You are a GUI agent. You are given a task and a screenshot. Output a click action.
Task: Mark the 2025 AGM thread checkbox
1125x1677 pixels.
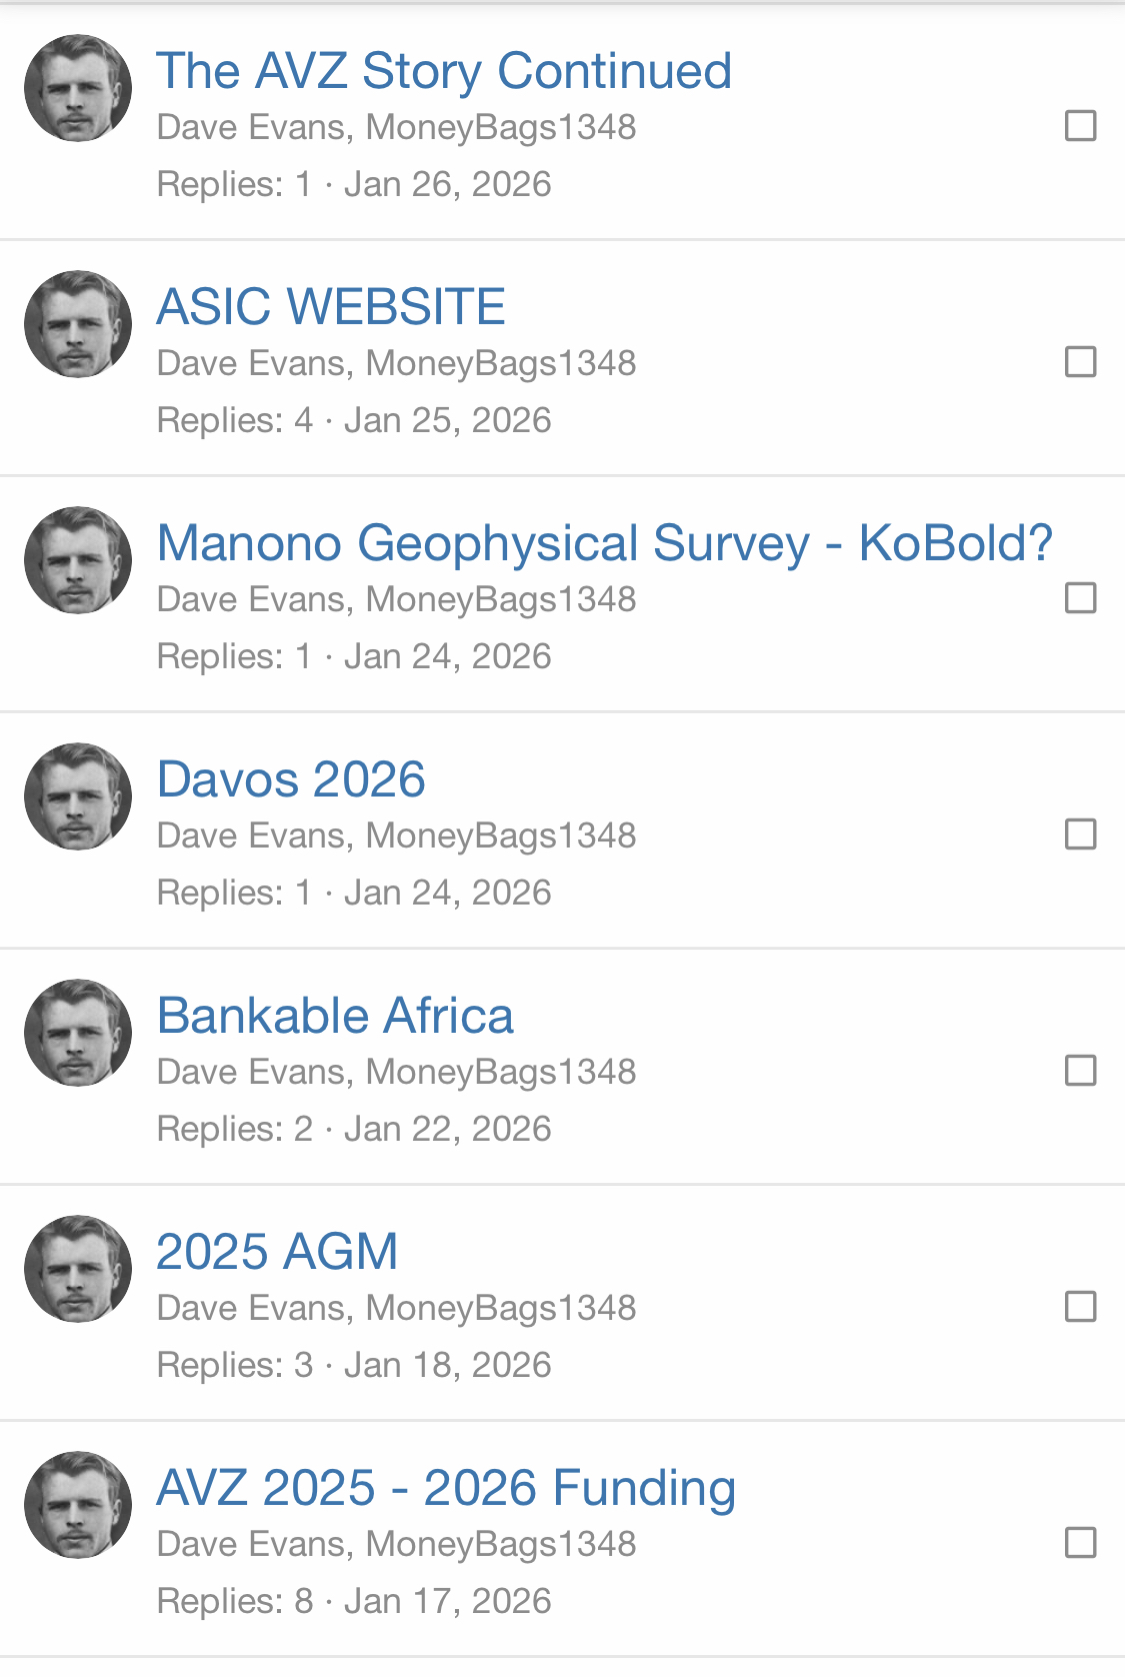point(1080,1306)
